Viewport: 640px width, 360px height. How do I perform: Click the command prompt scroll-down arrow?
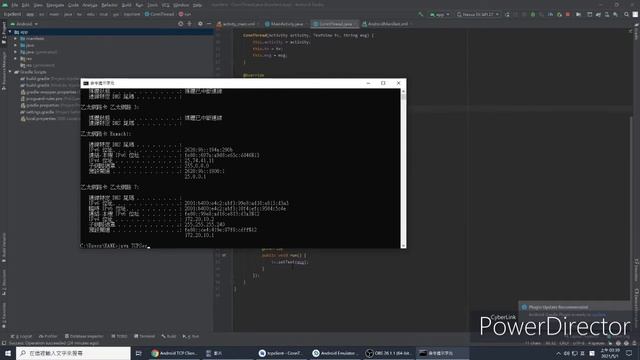point(403,245)
